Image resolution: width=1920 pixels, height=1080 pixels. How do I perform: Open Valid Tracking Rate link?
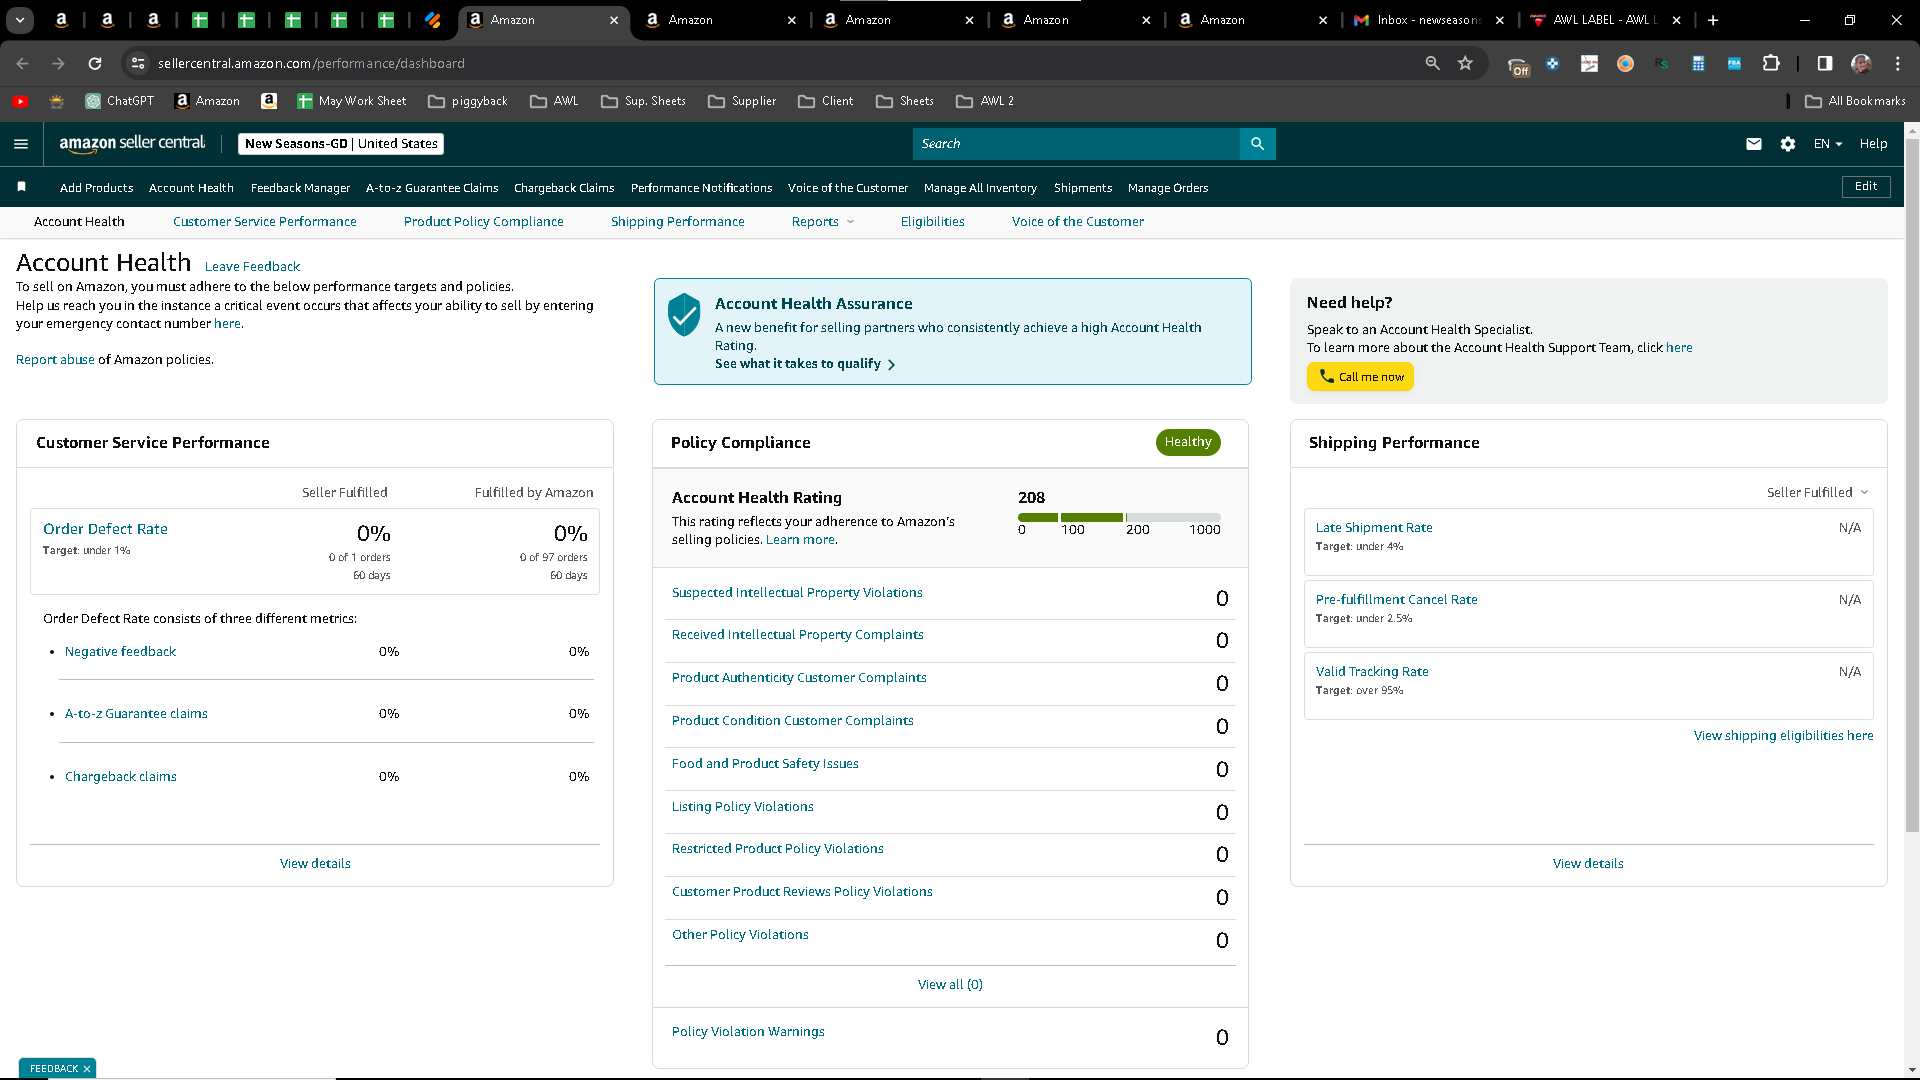pos(1372,672)
